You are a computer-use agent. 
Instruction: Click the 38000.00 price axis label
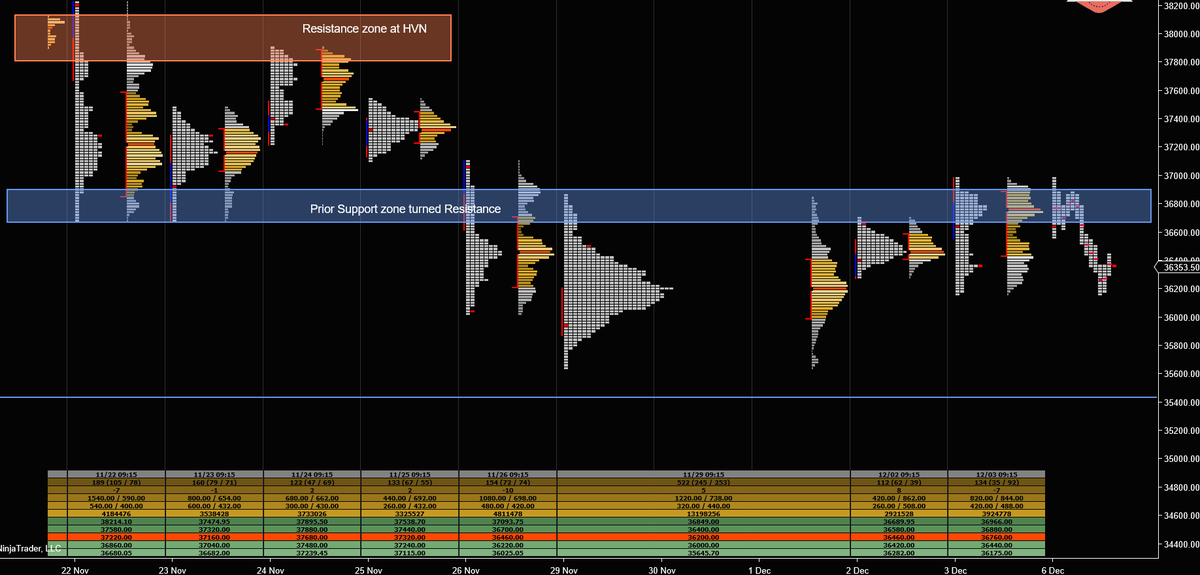(x=1180, y=34)
